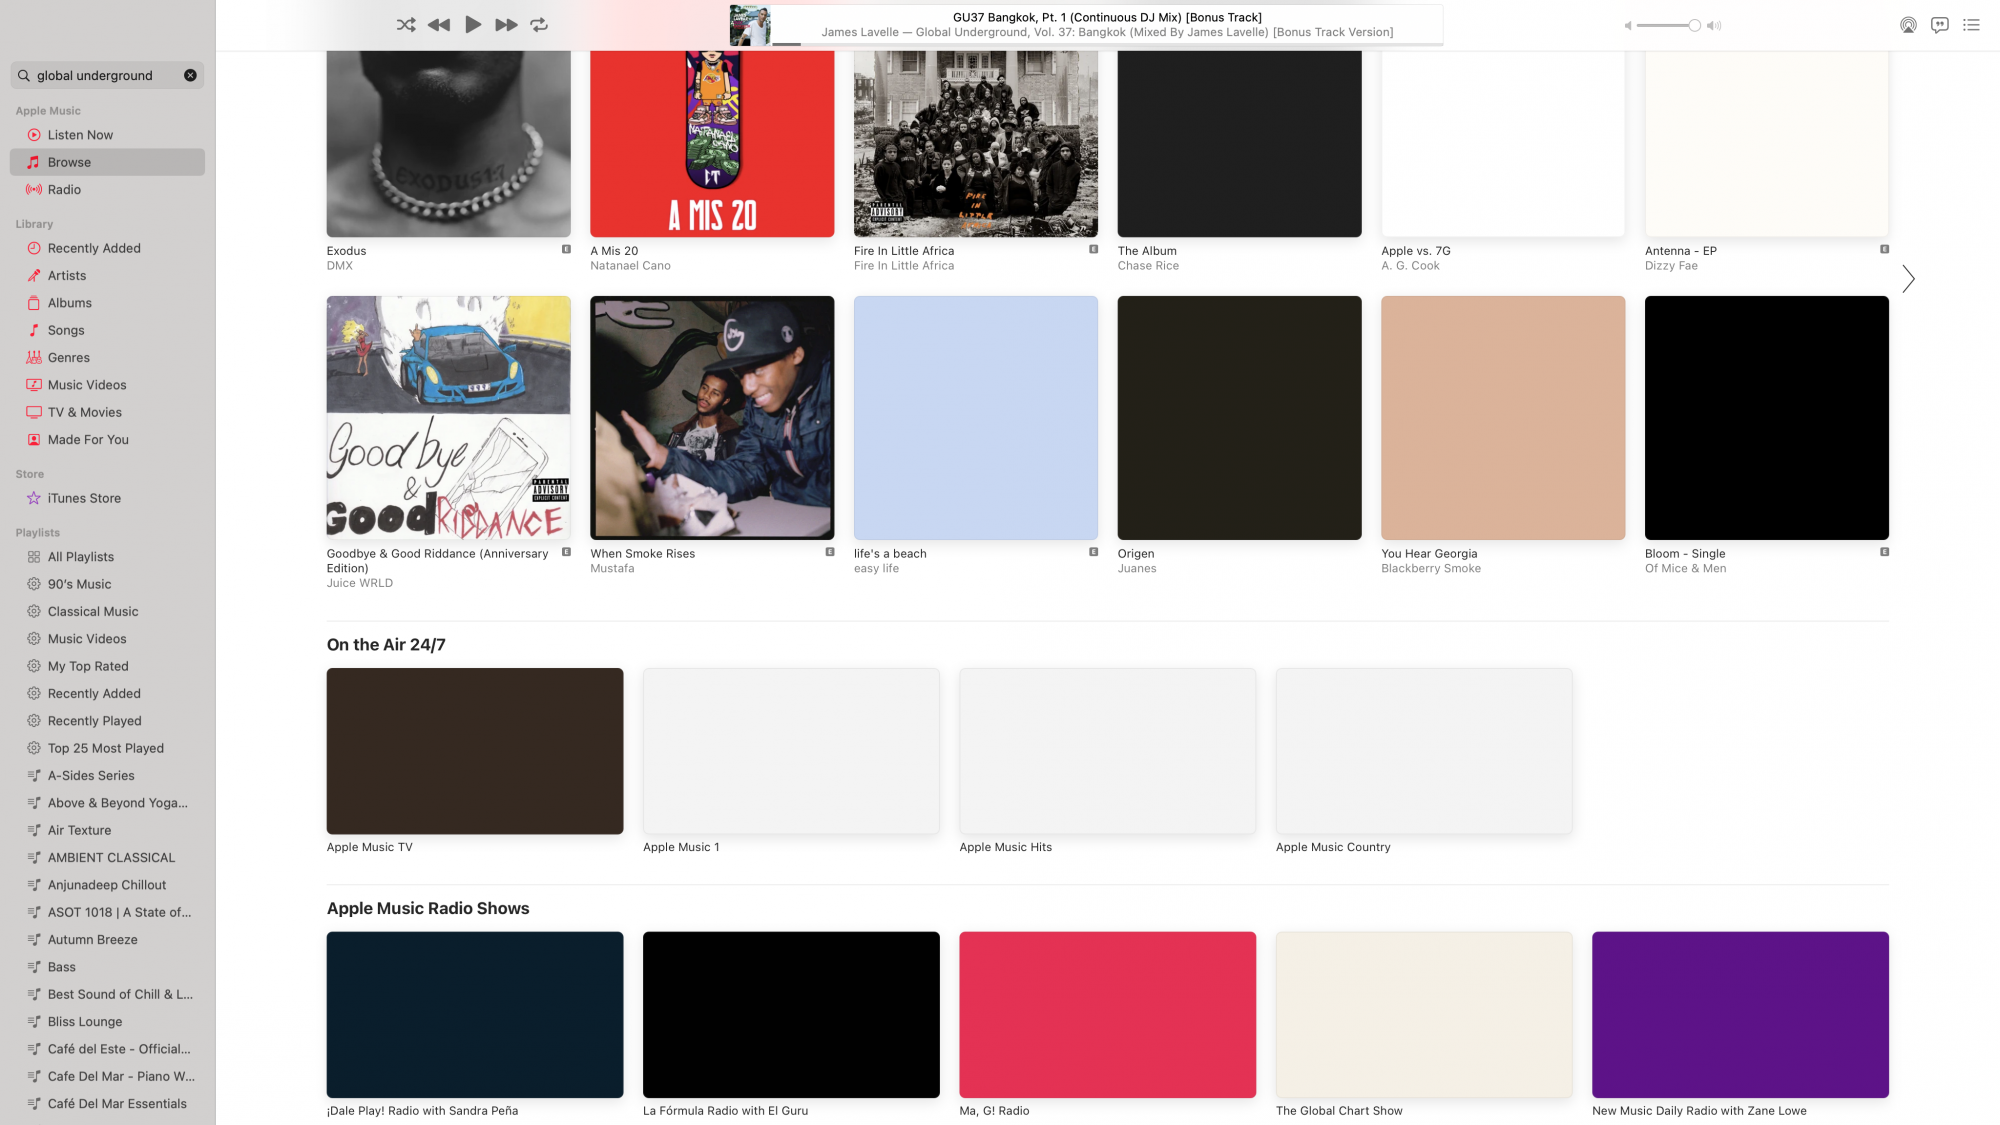2000x1125 pixels.
Task: Click the Chase Rice artist link
Action: (x=1148, y=266)
